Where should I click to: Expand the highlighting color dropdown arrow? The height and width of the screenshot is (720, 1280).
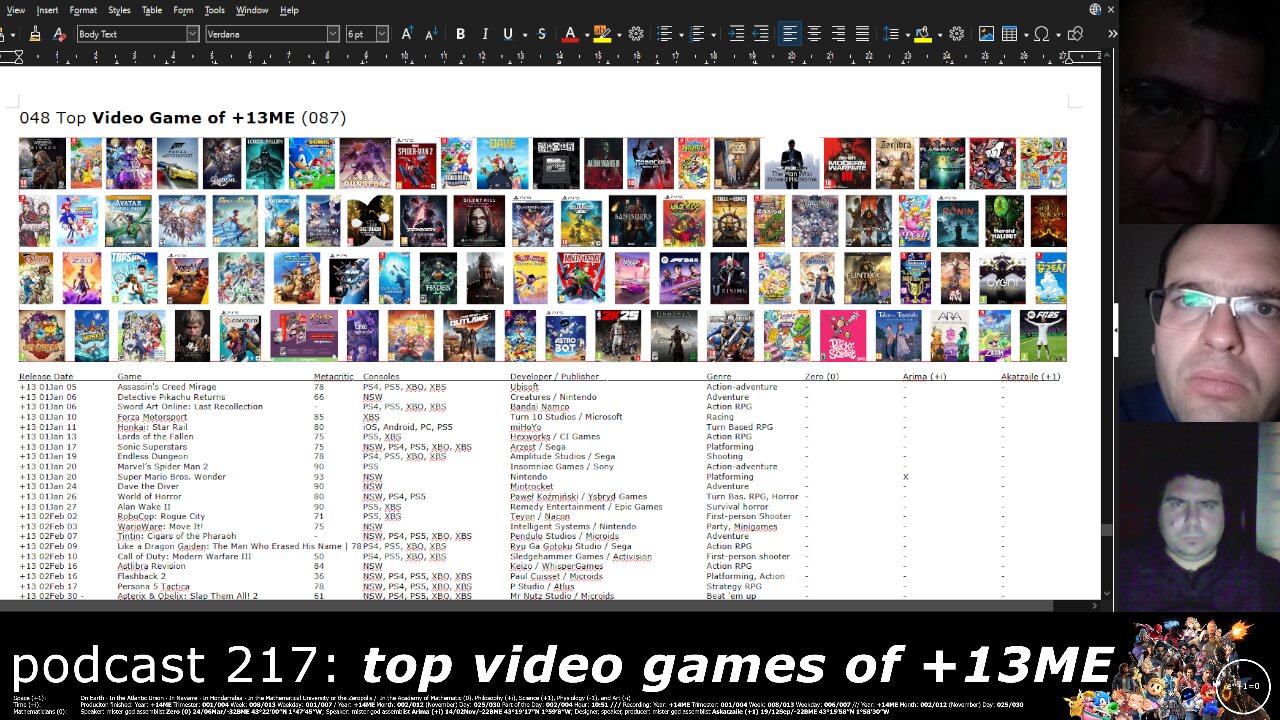tap(617, 34)
